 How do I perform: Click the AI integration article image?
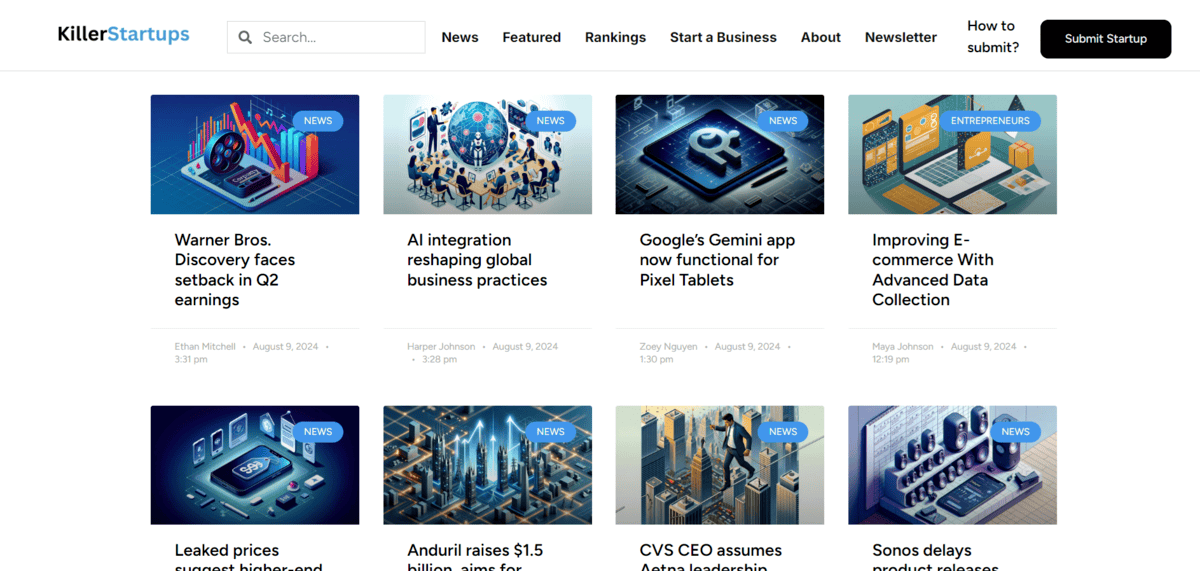[487, 155]
